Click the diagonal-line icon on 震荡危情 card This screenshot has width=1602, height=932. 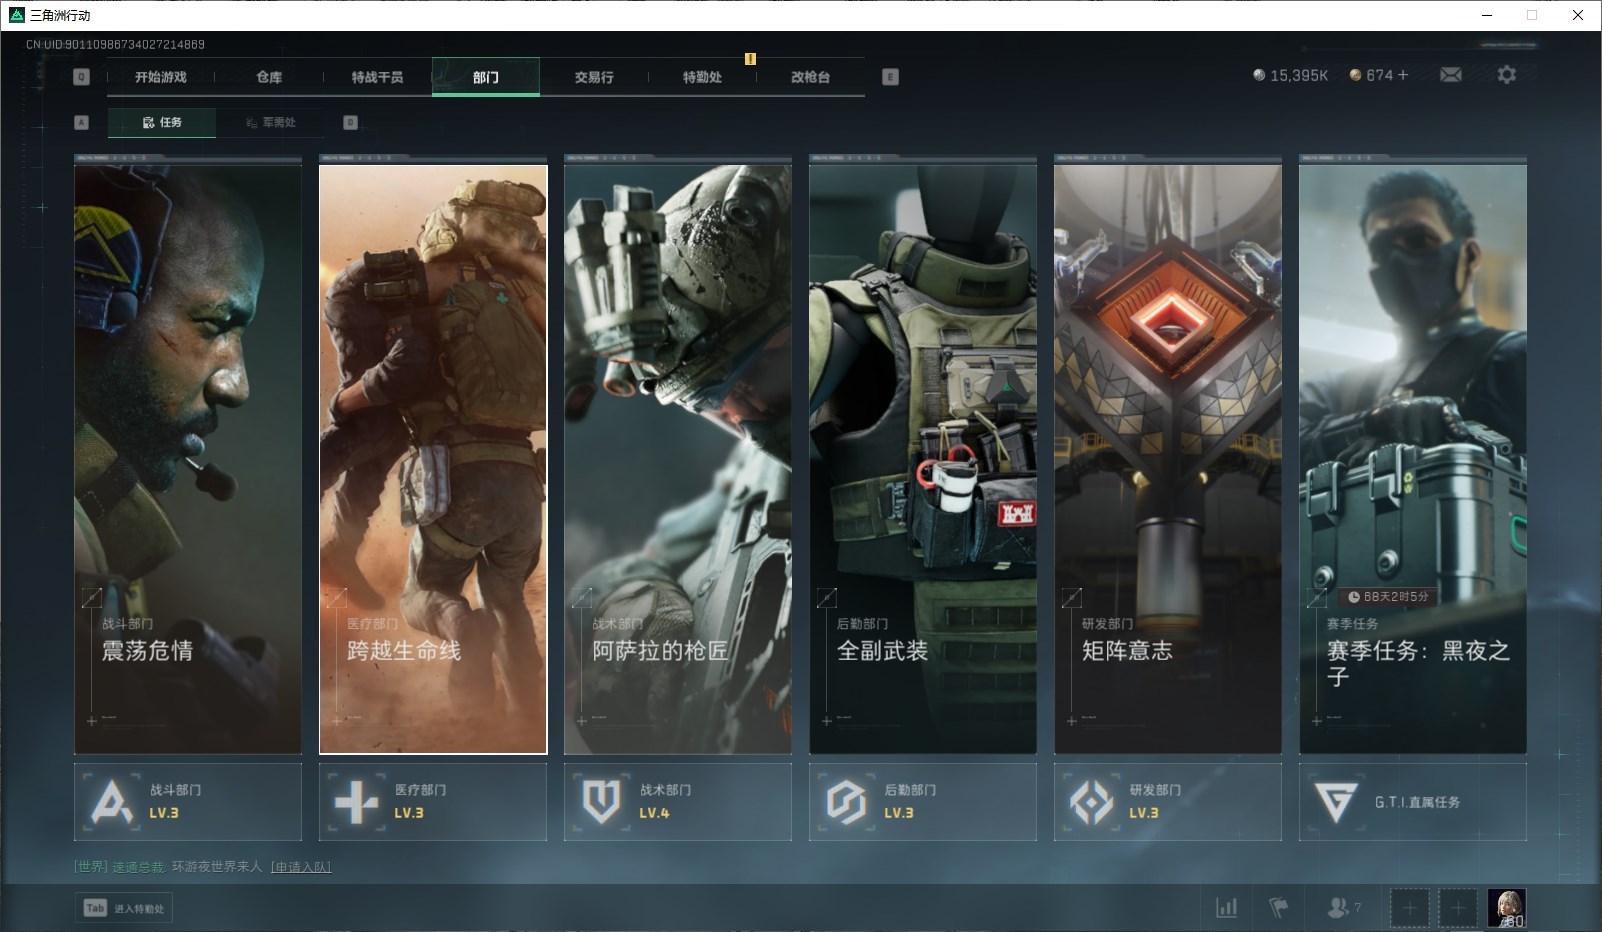[91, 598]
